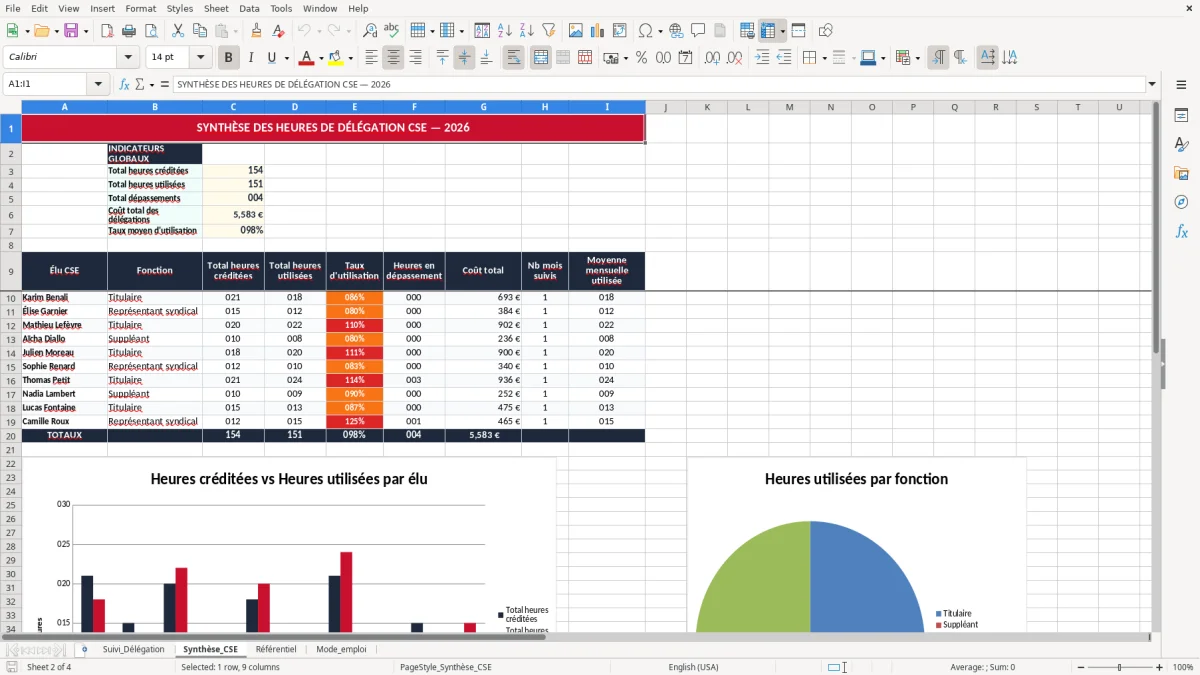Insert hyperlink with the globe icon
This screenshot has width=1200, height=675.
[676, 31]
